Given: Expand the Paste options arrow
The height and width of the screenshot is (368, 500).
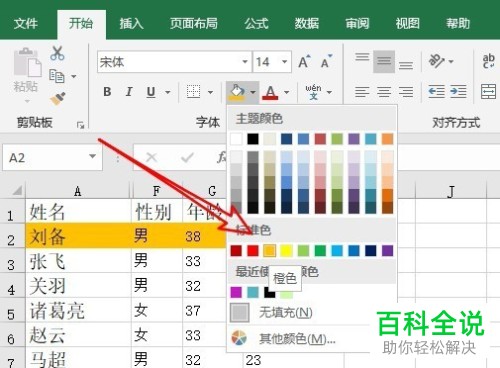Looking at the screenshot, I should 27,101.
